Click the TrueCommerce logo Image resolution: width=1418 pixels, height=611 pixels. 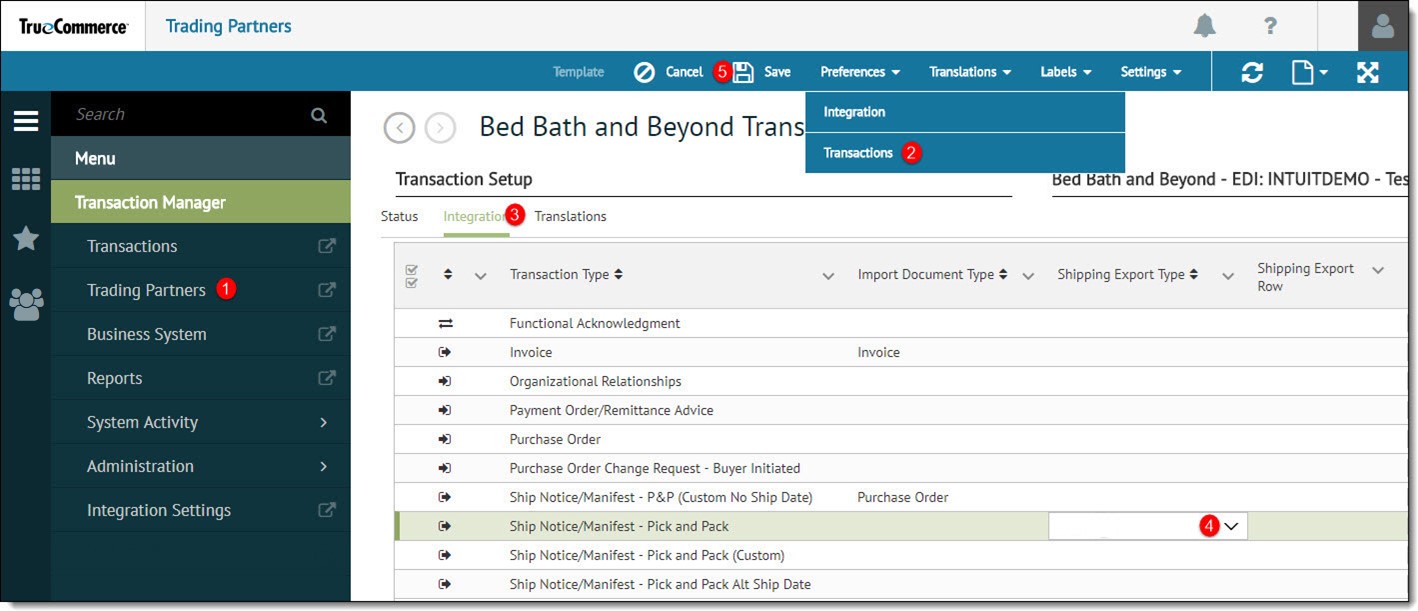coord(73,26)
